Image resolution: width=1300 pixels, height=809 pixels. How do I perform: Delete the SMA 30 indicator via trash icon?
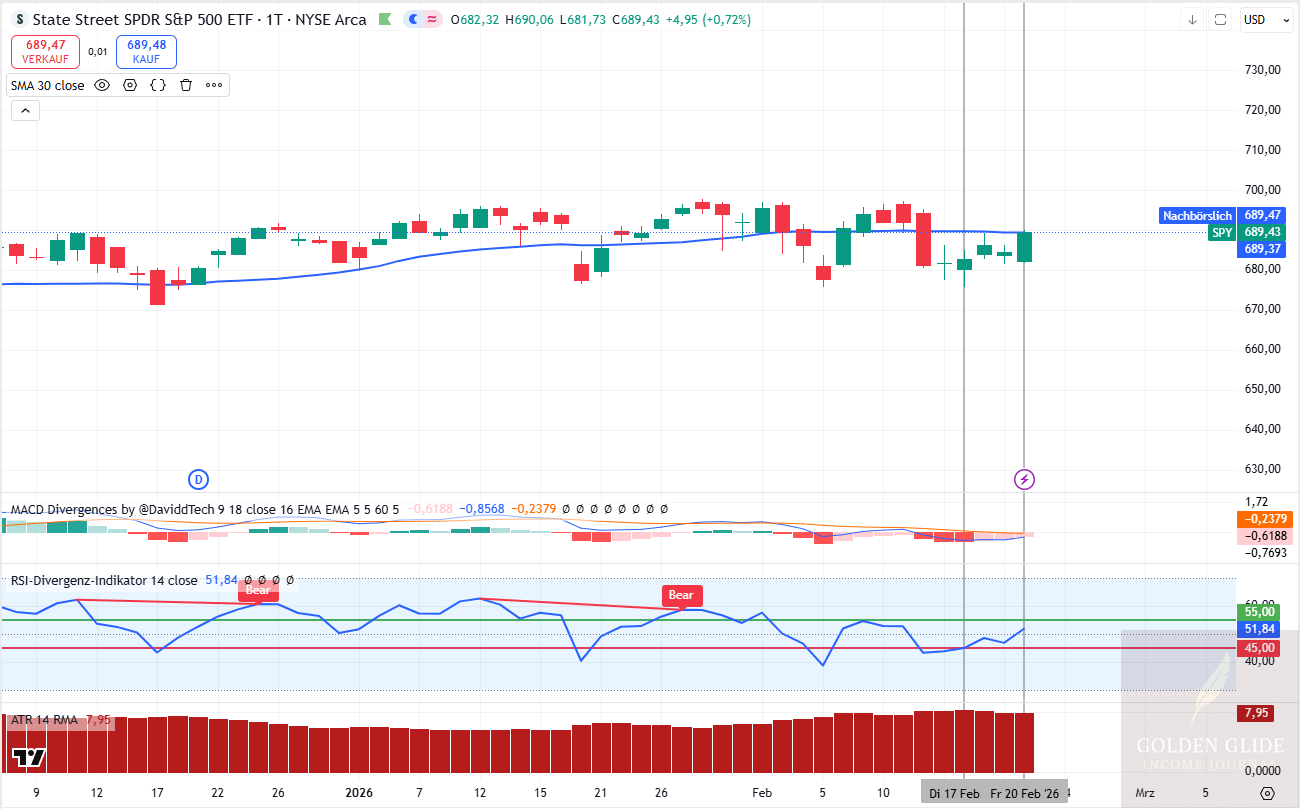[185, 85]
